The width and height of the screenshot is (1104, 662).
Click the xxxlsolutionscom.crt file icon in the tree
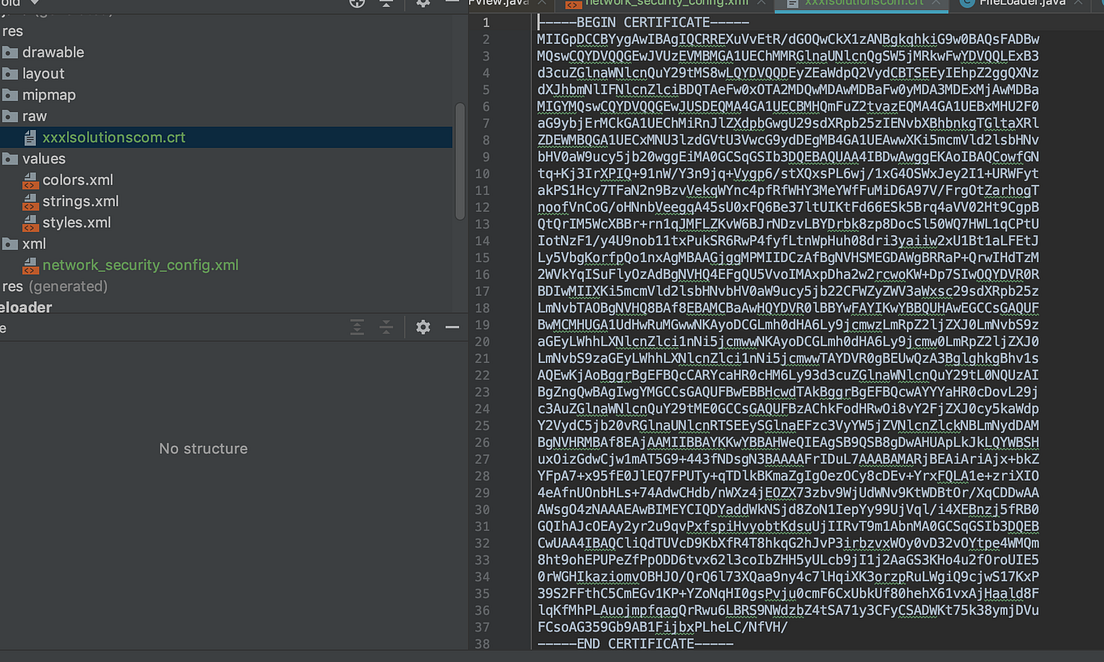pyautogui.click(x=30, y=137)
